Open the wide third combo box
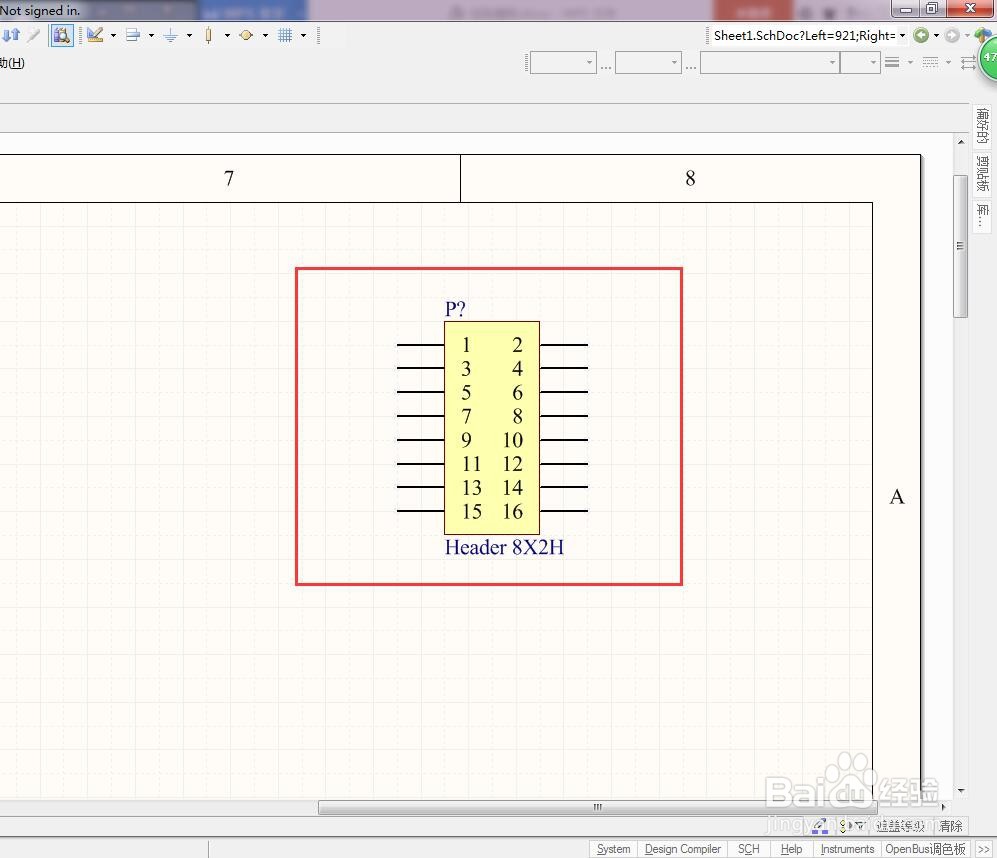 click(x=769, y=62)
